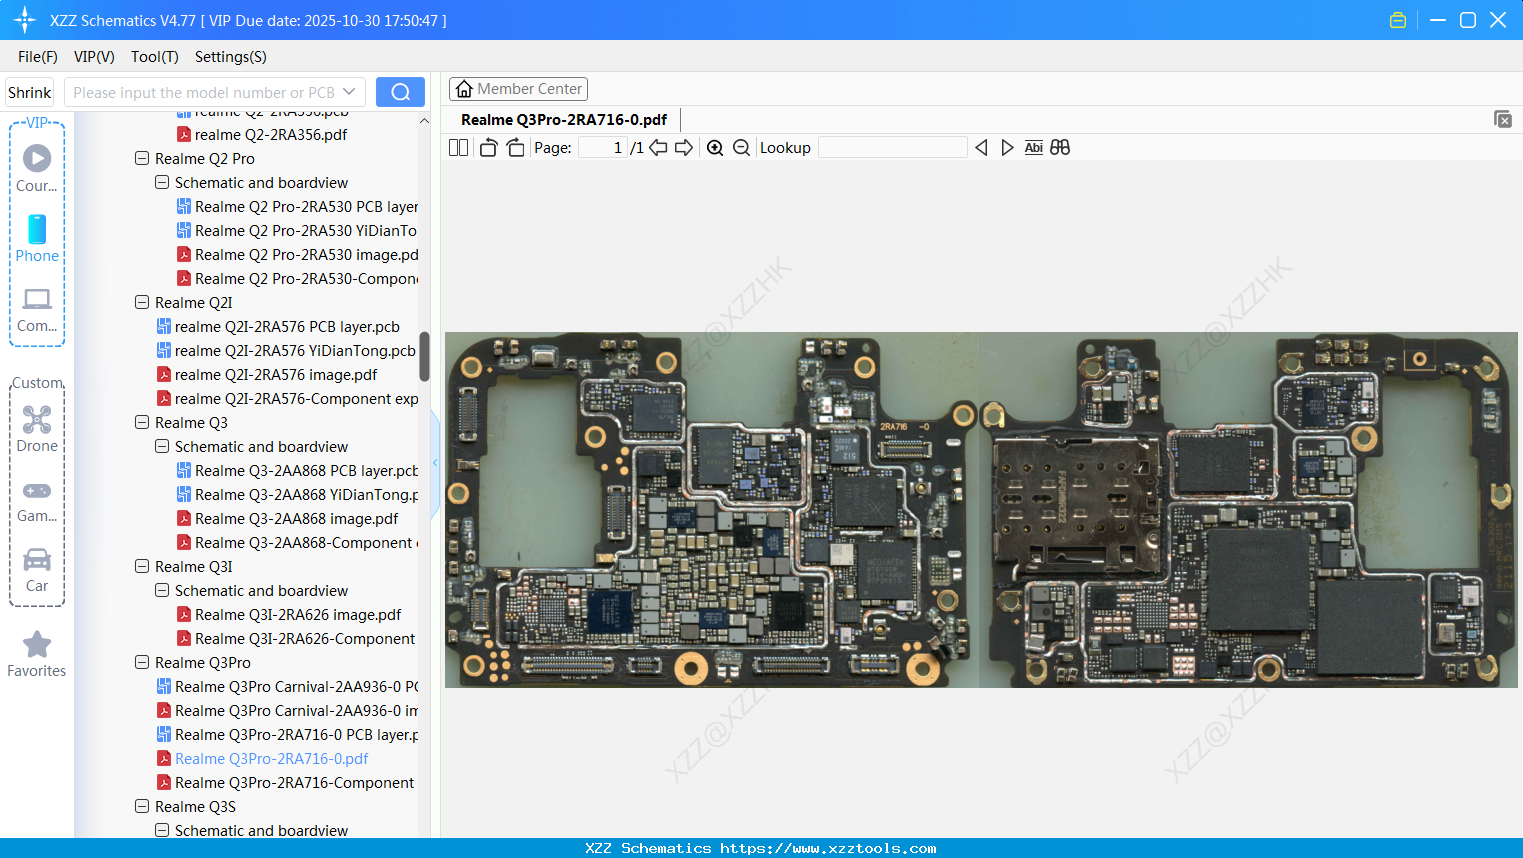Collapse Schematic and boardview under Realme Q3
Viewport: 1523px width, 858px height.
point(162,447)
